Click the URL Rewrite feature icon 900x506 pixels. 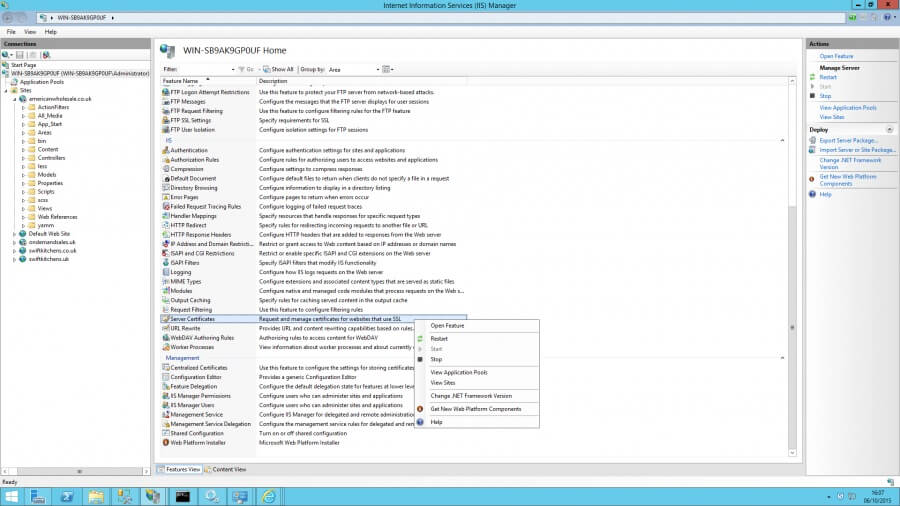(165, 328)
